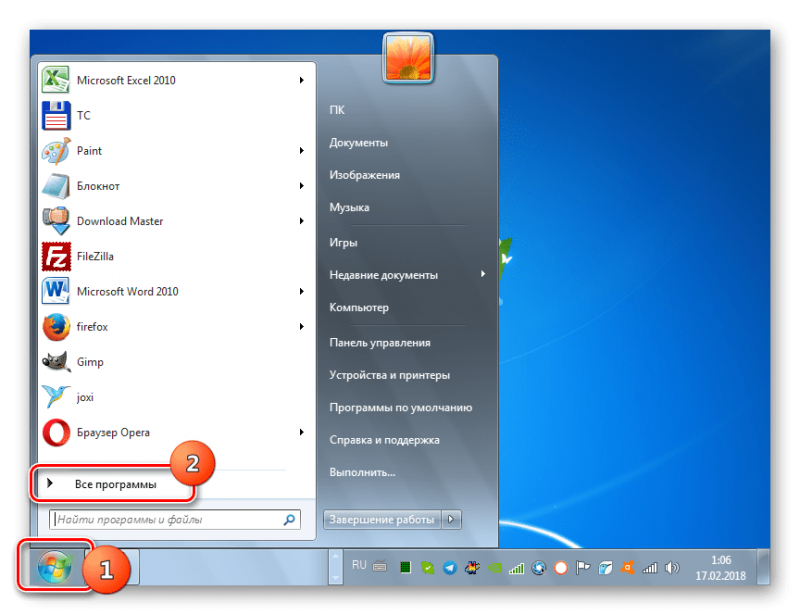Open Gimp image editor
Image resolution: width=800 pixels, height=615 pixels.
click(176, 362)
